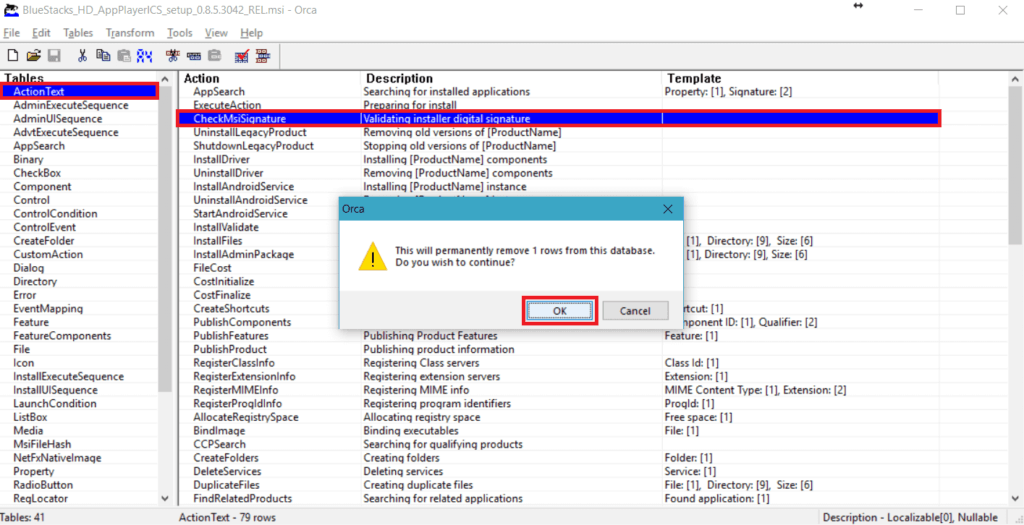Screen dimensions: 1024x525
Task: Close the Orca confirmation dialog with X
Action: pyautogui.click(x=667, y=209)
